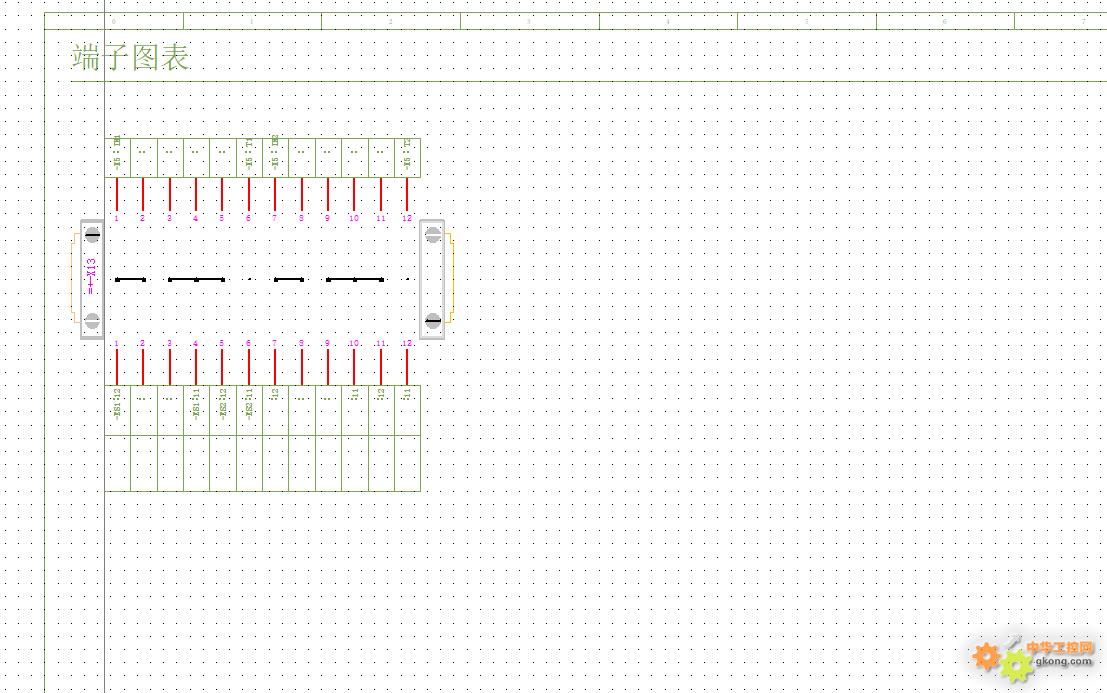Viewport: 1107px width, 693px height.
Task: Click the orange gear logo in the watermark
Action: pyautogui.click(x=987, y=656)
